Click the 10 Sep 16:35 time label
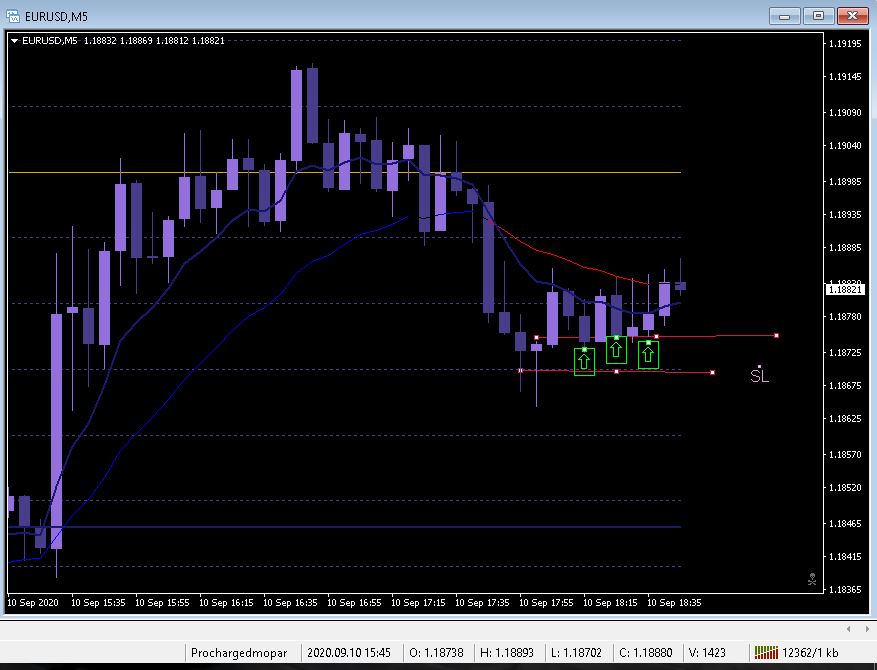The image size is (877, 670). [290, 602]
